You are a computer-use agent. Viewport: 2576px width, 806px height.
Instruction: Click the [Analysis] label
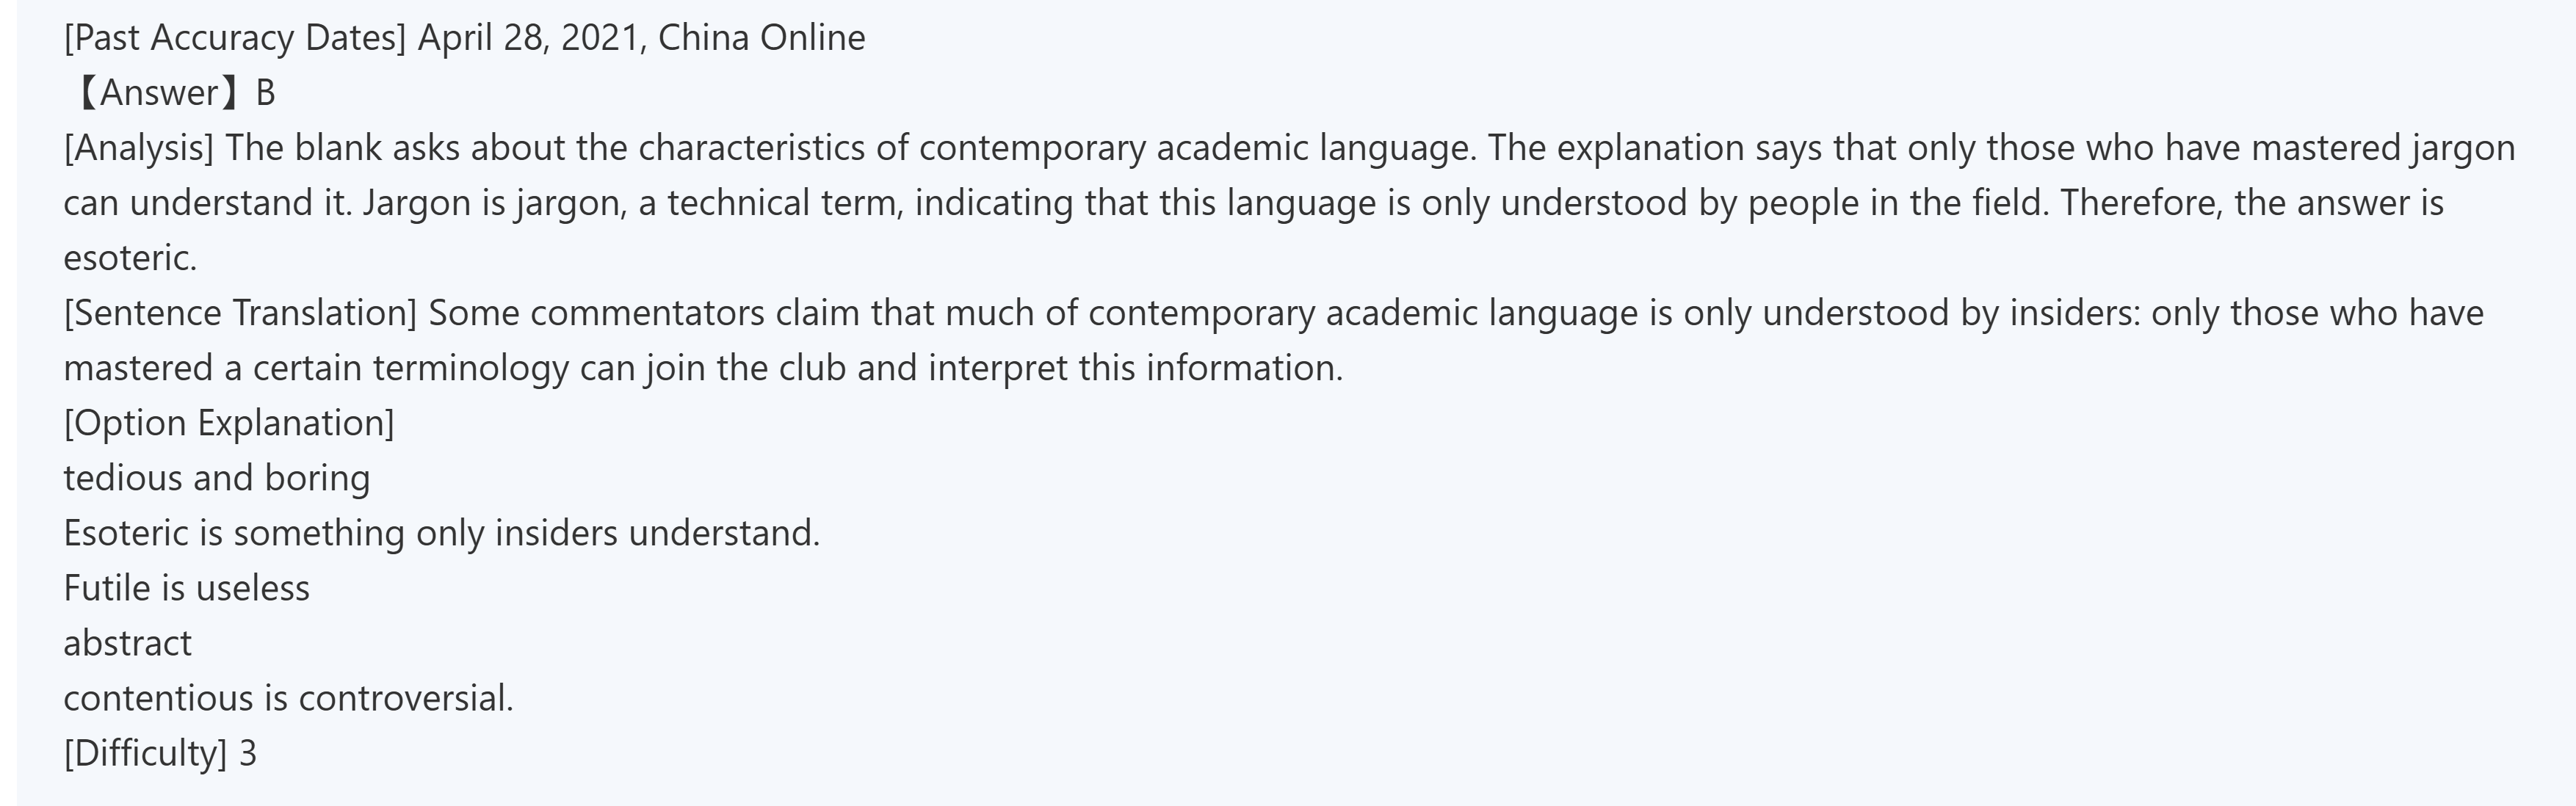point(139,148)
